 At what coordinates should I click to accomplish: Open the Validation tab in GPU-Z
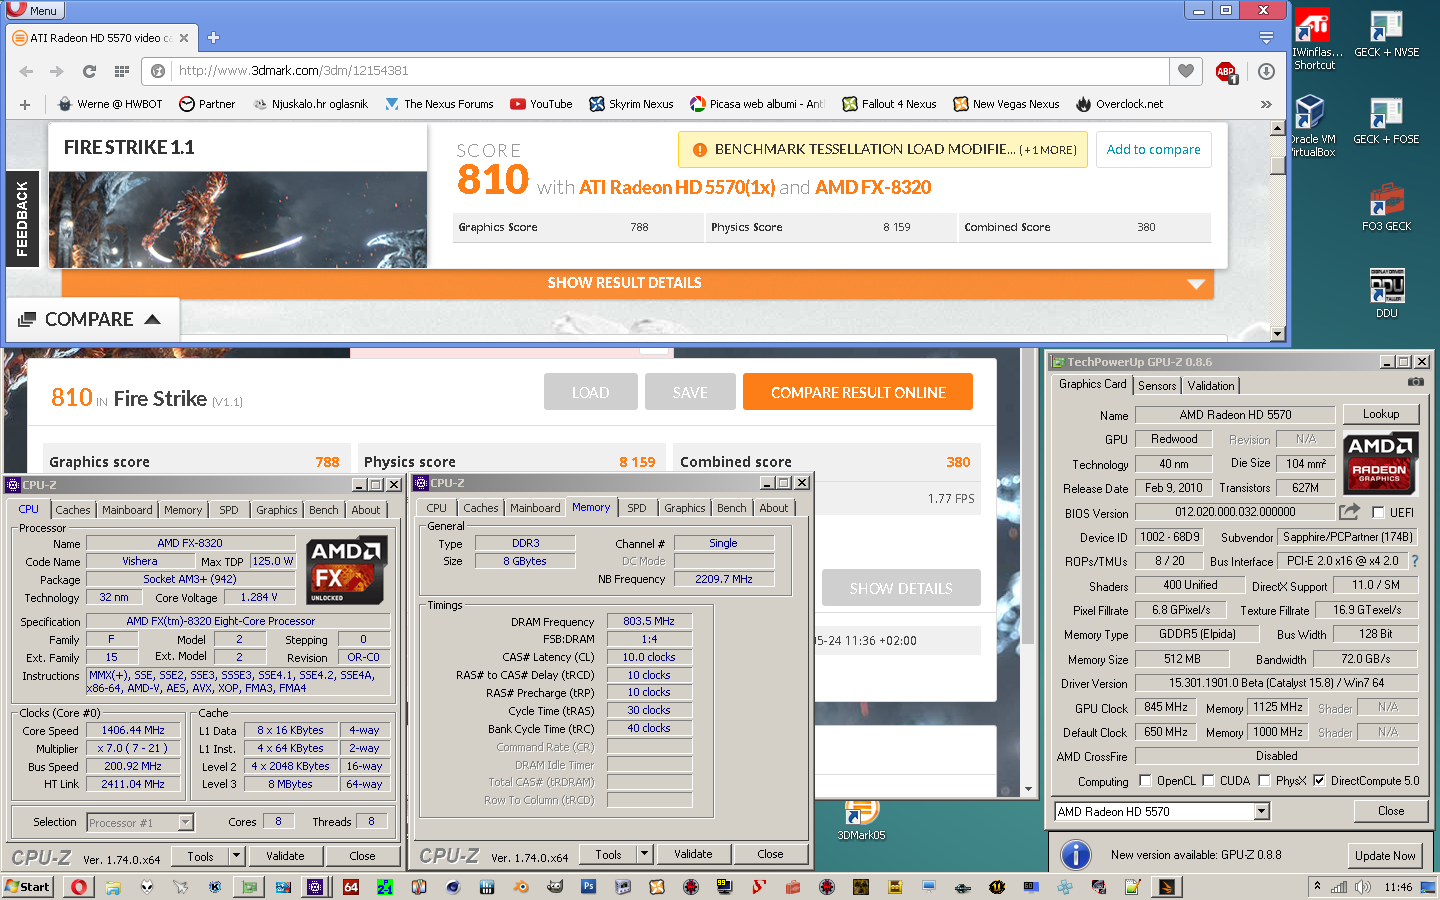tap(1211, 386)
